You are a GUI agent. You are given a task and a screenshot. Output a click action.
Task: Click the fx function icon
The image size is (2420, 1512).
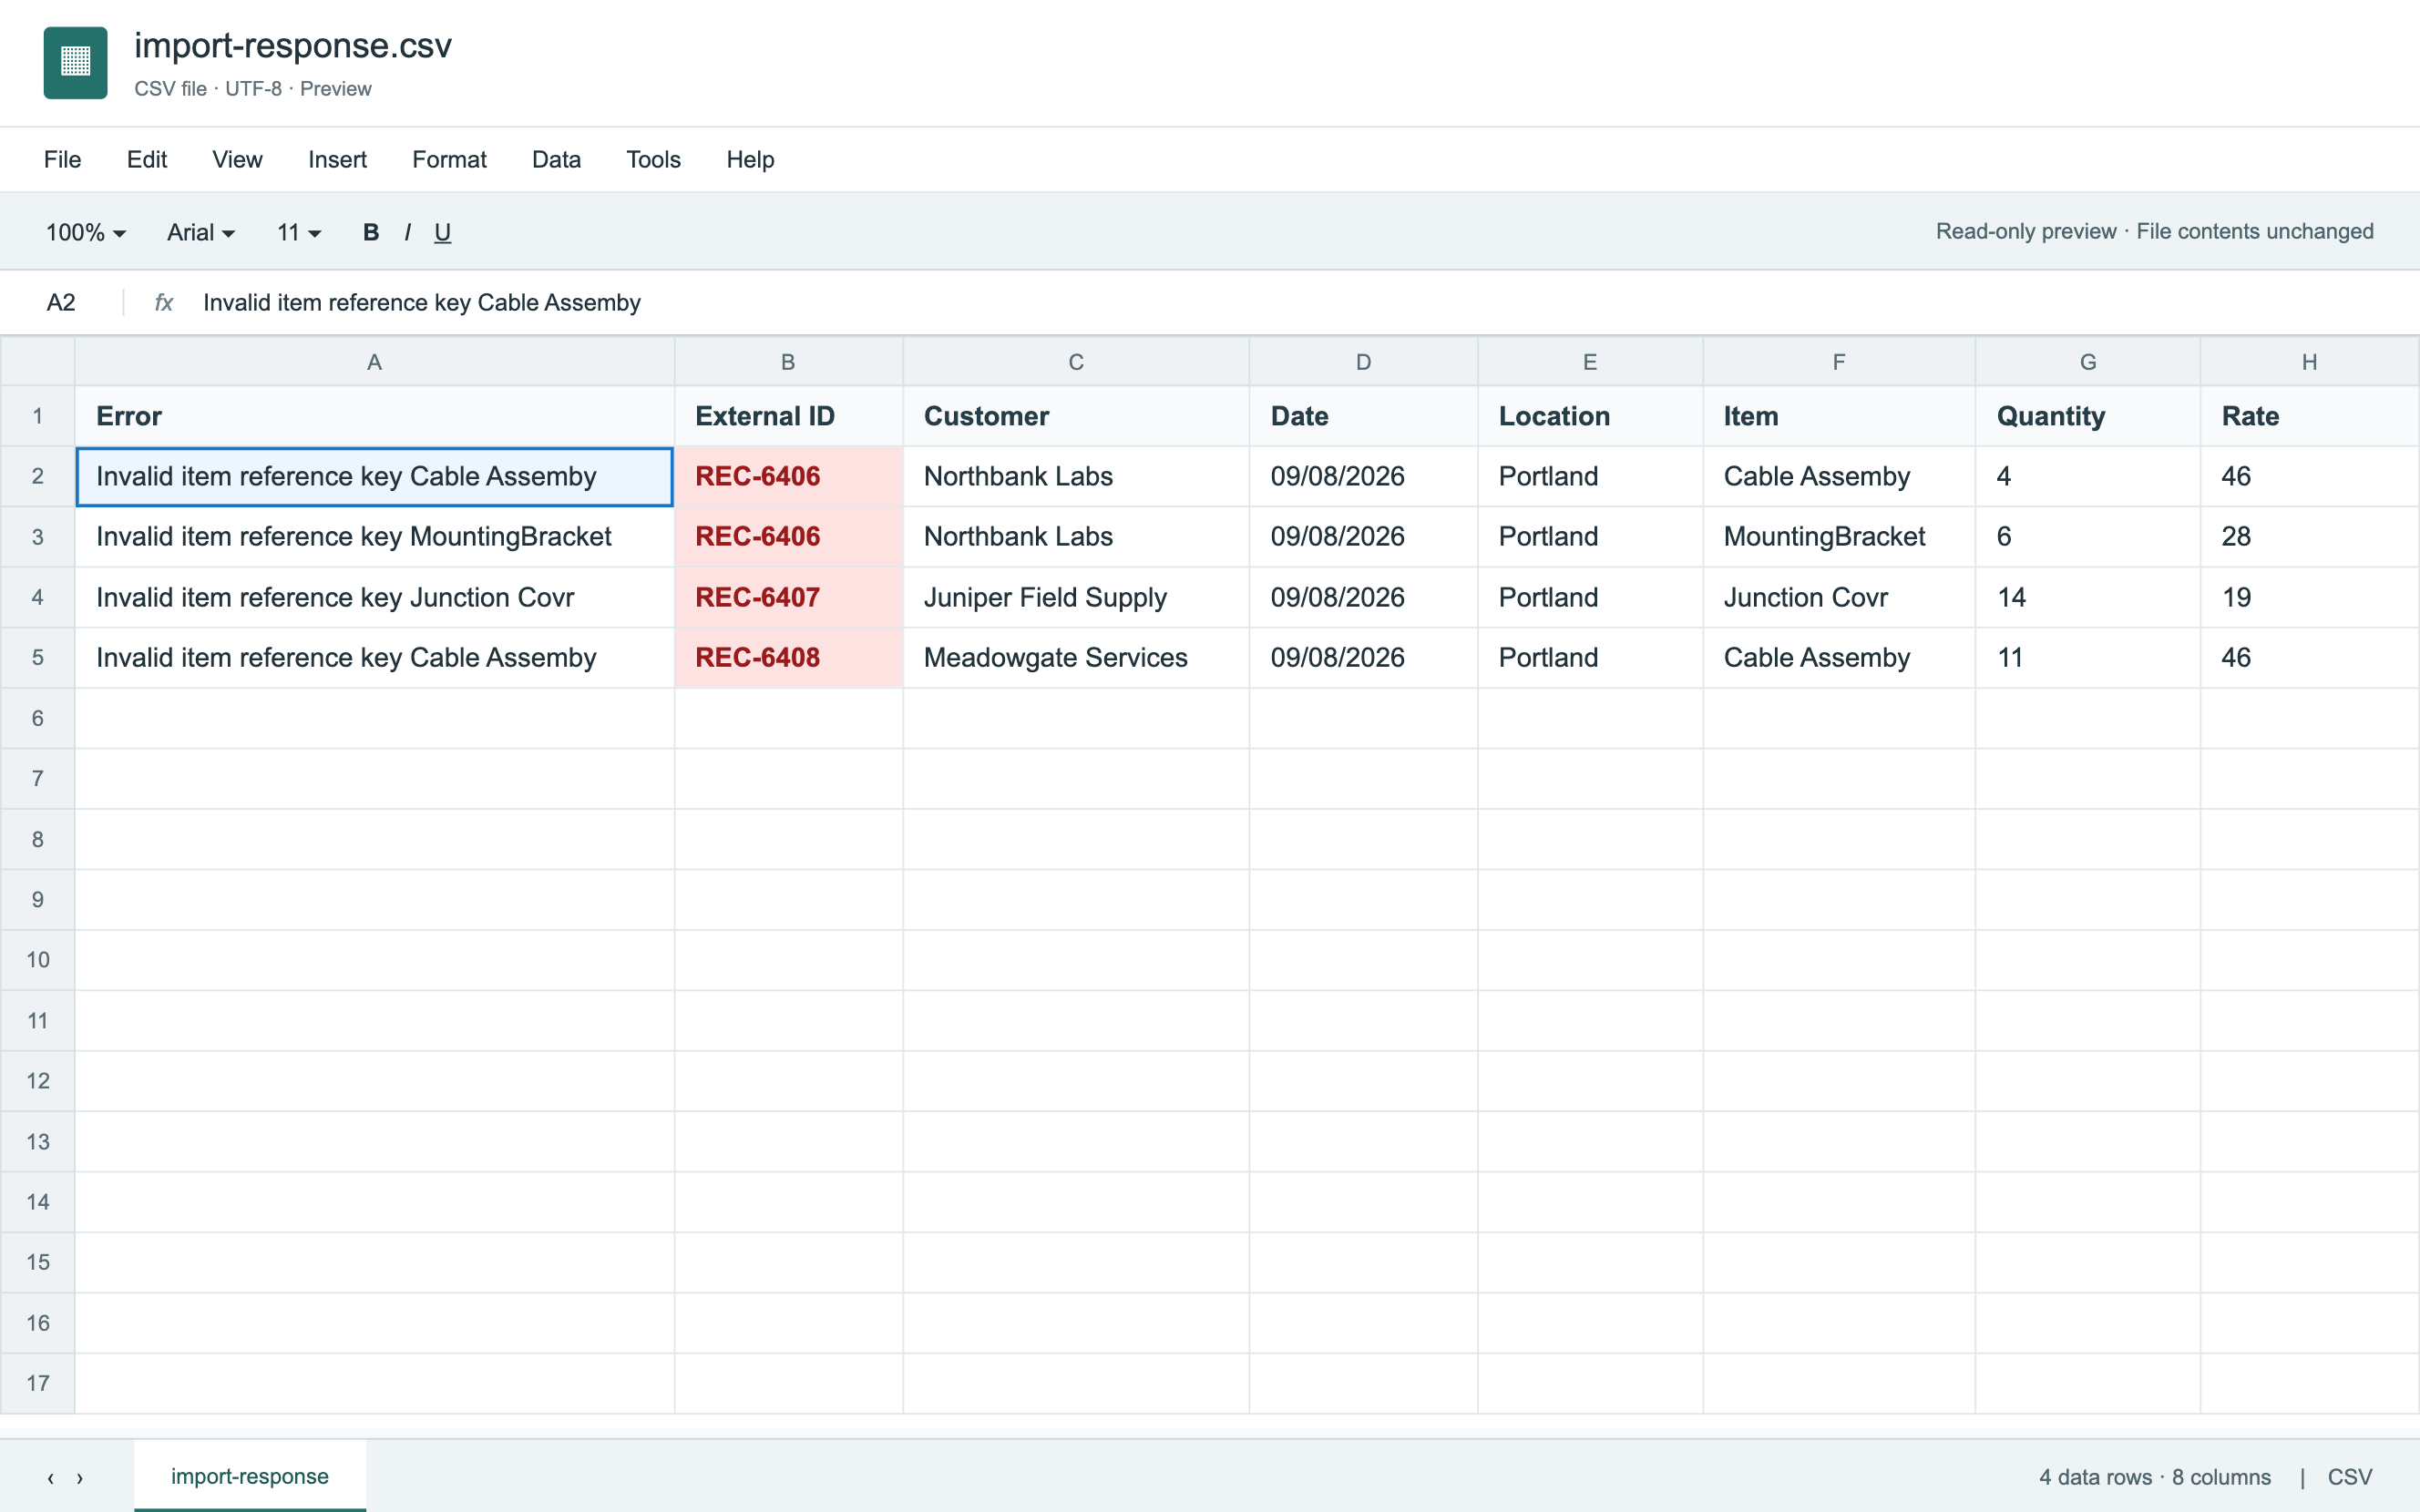coord(164,302)
